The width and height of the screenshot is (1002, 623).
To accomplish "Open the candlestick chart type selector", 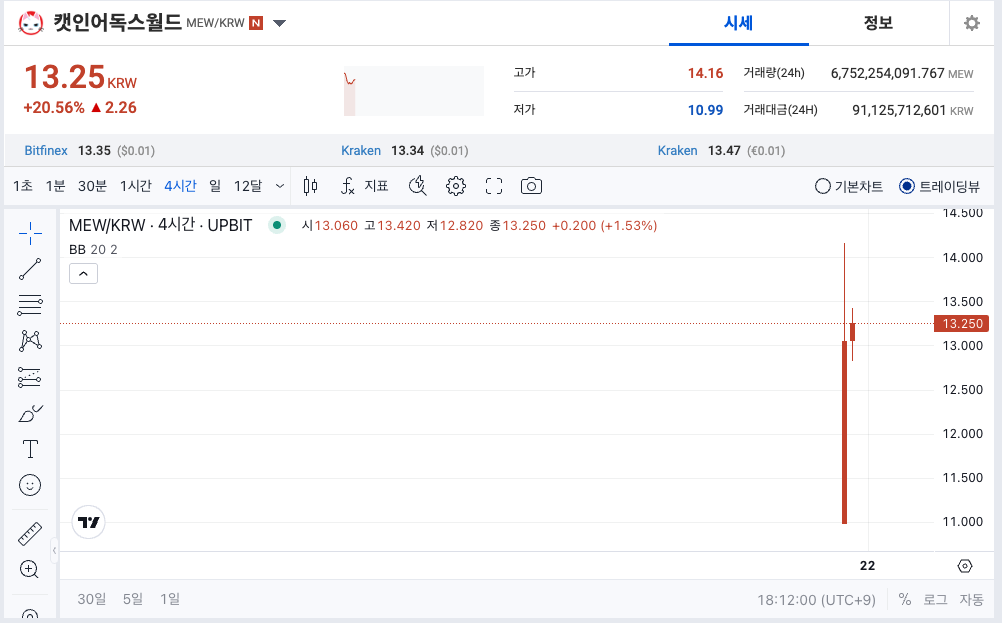I will (310, 186).
